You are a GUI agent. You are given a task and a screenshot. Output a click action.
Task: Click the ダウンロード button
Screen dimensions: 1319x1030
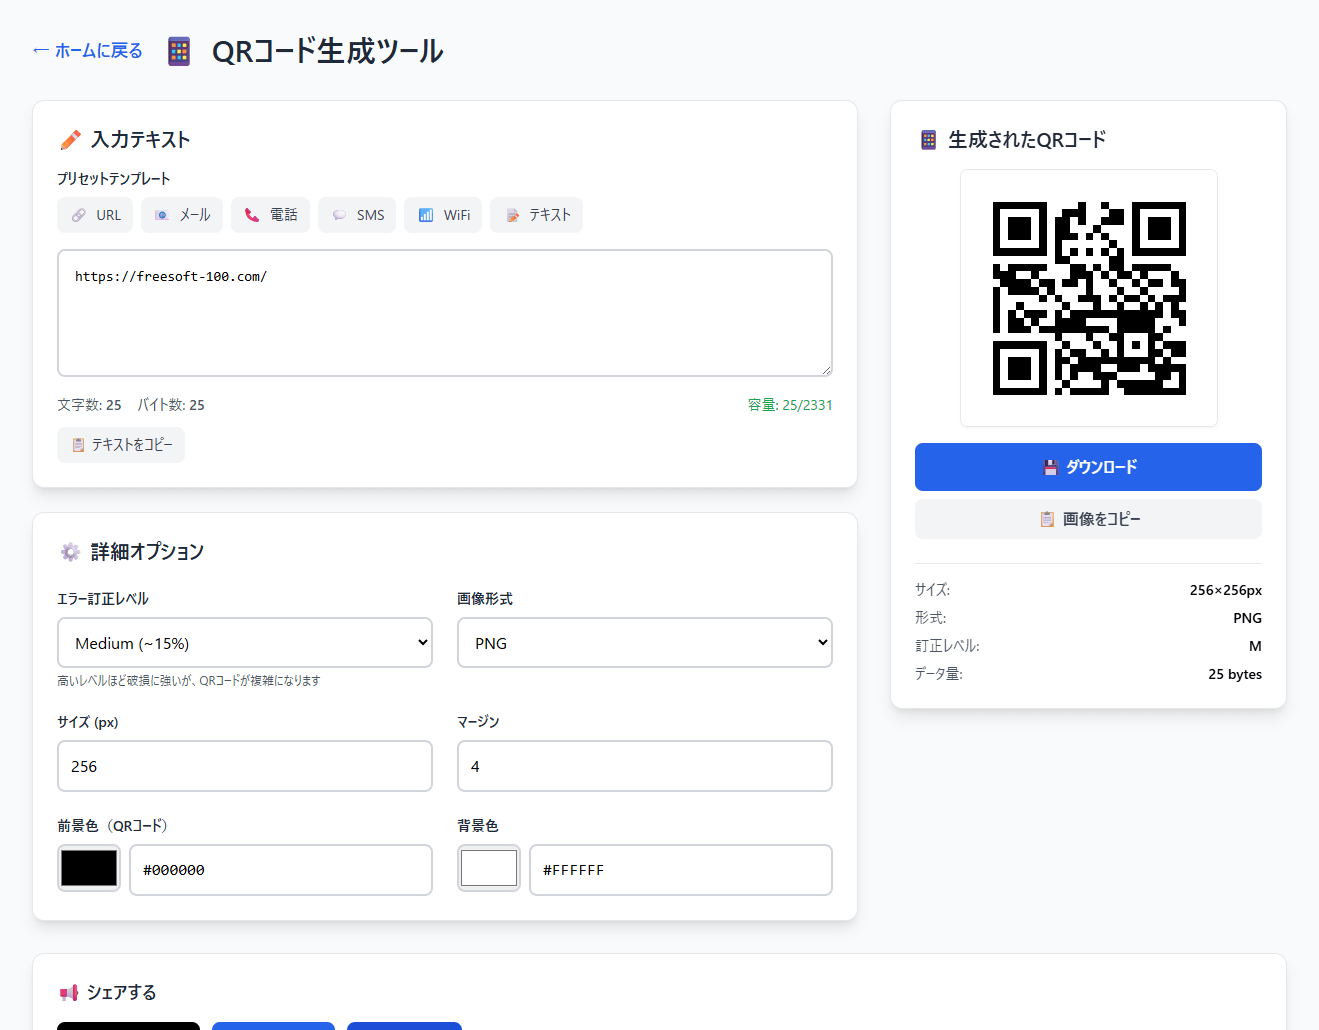(x=1088, y=467)
